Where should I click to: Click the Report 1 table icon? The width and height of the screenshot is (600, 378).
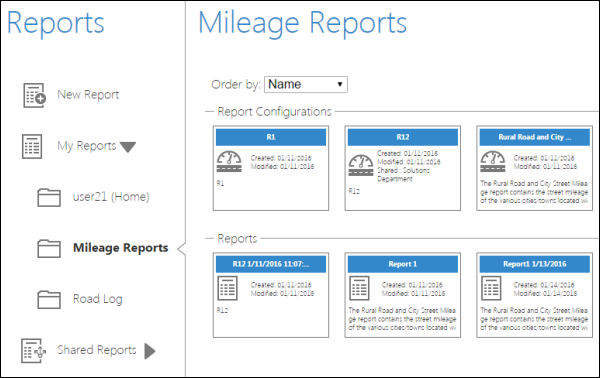[359, 288]
